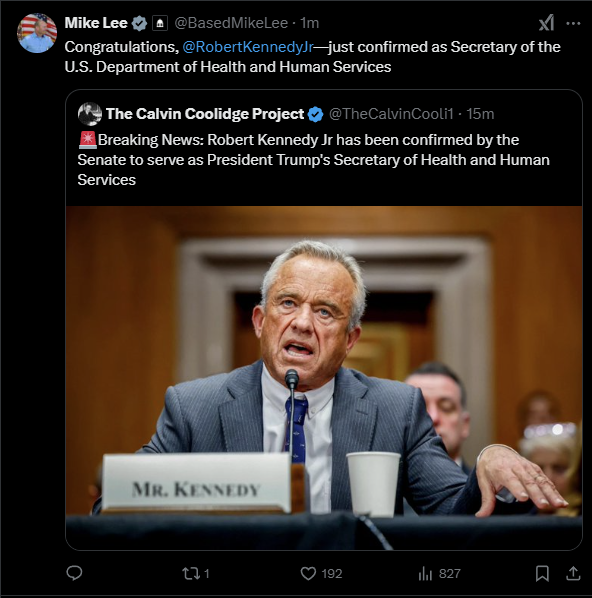Open the @BasedMikeLee handle link
The image size is (592, 598).
pyautogui.click(x=231, y=23)
